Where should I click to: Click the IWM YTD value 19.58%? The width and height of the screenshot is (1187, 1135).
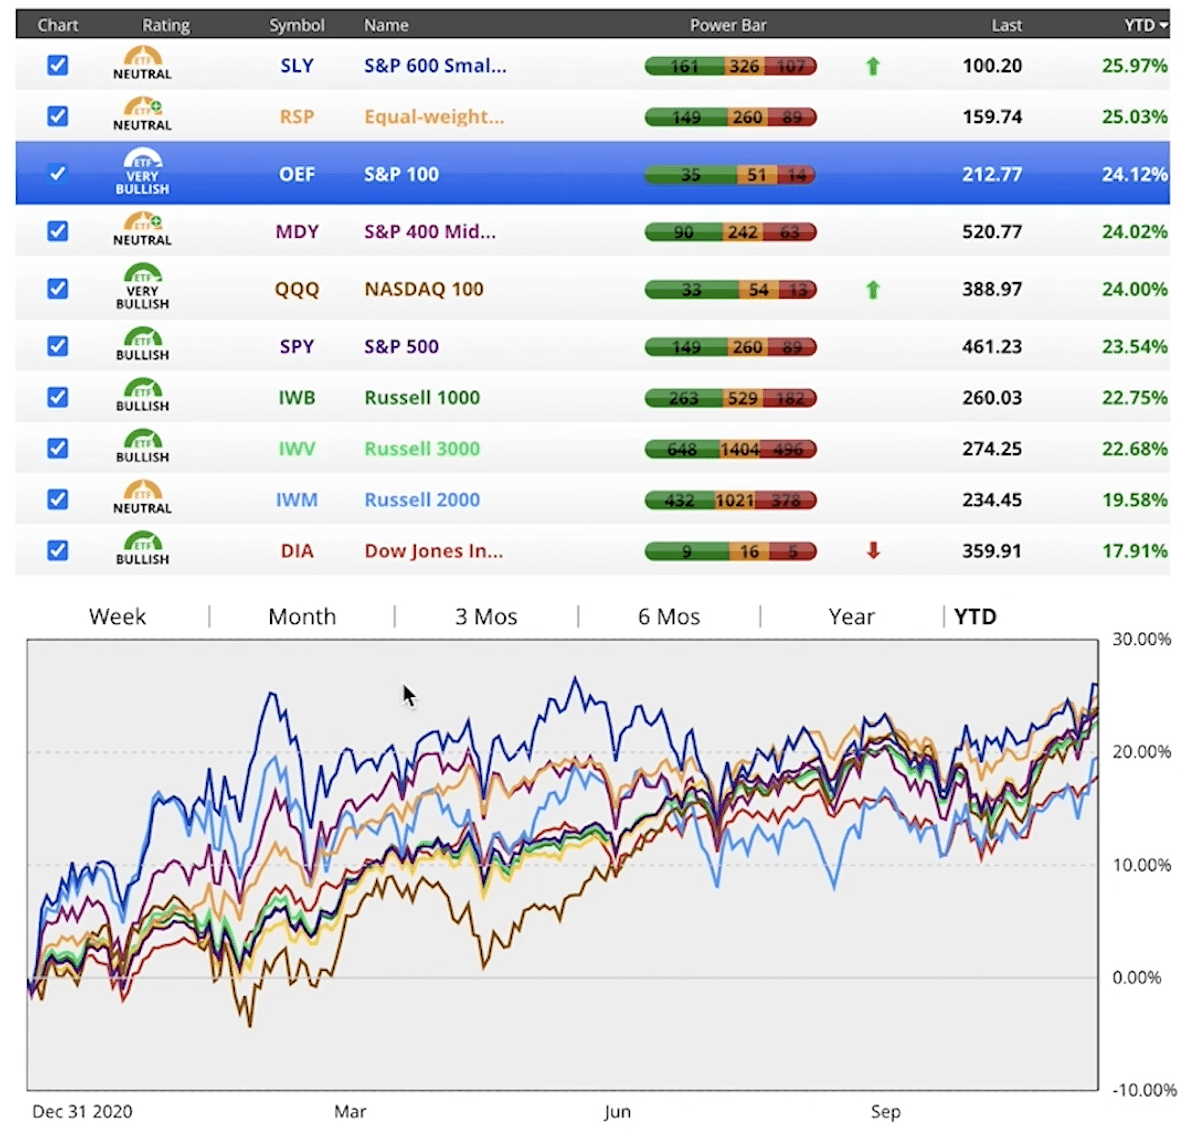pyautogui.click(x=1135, y=500)
